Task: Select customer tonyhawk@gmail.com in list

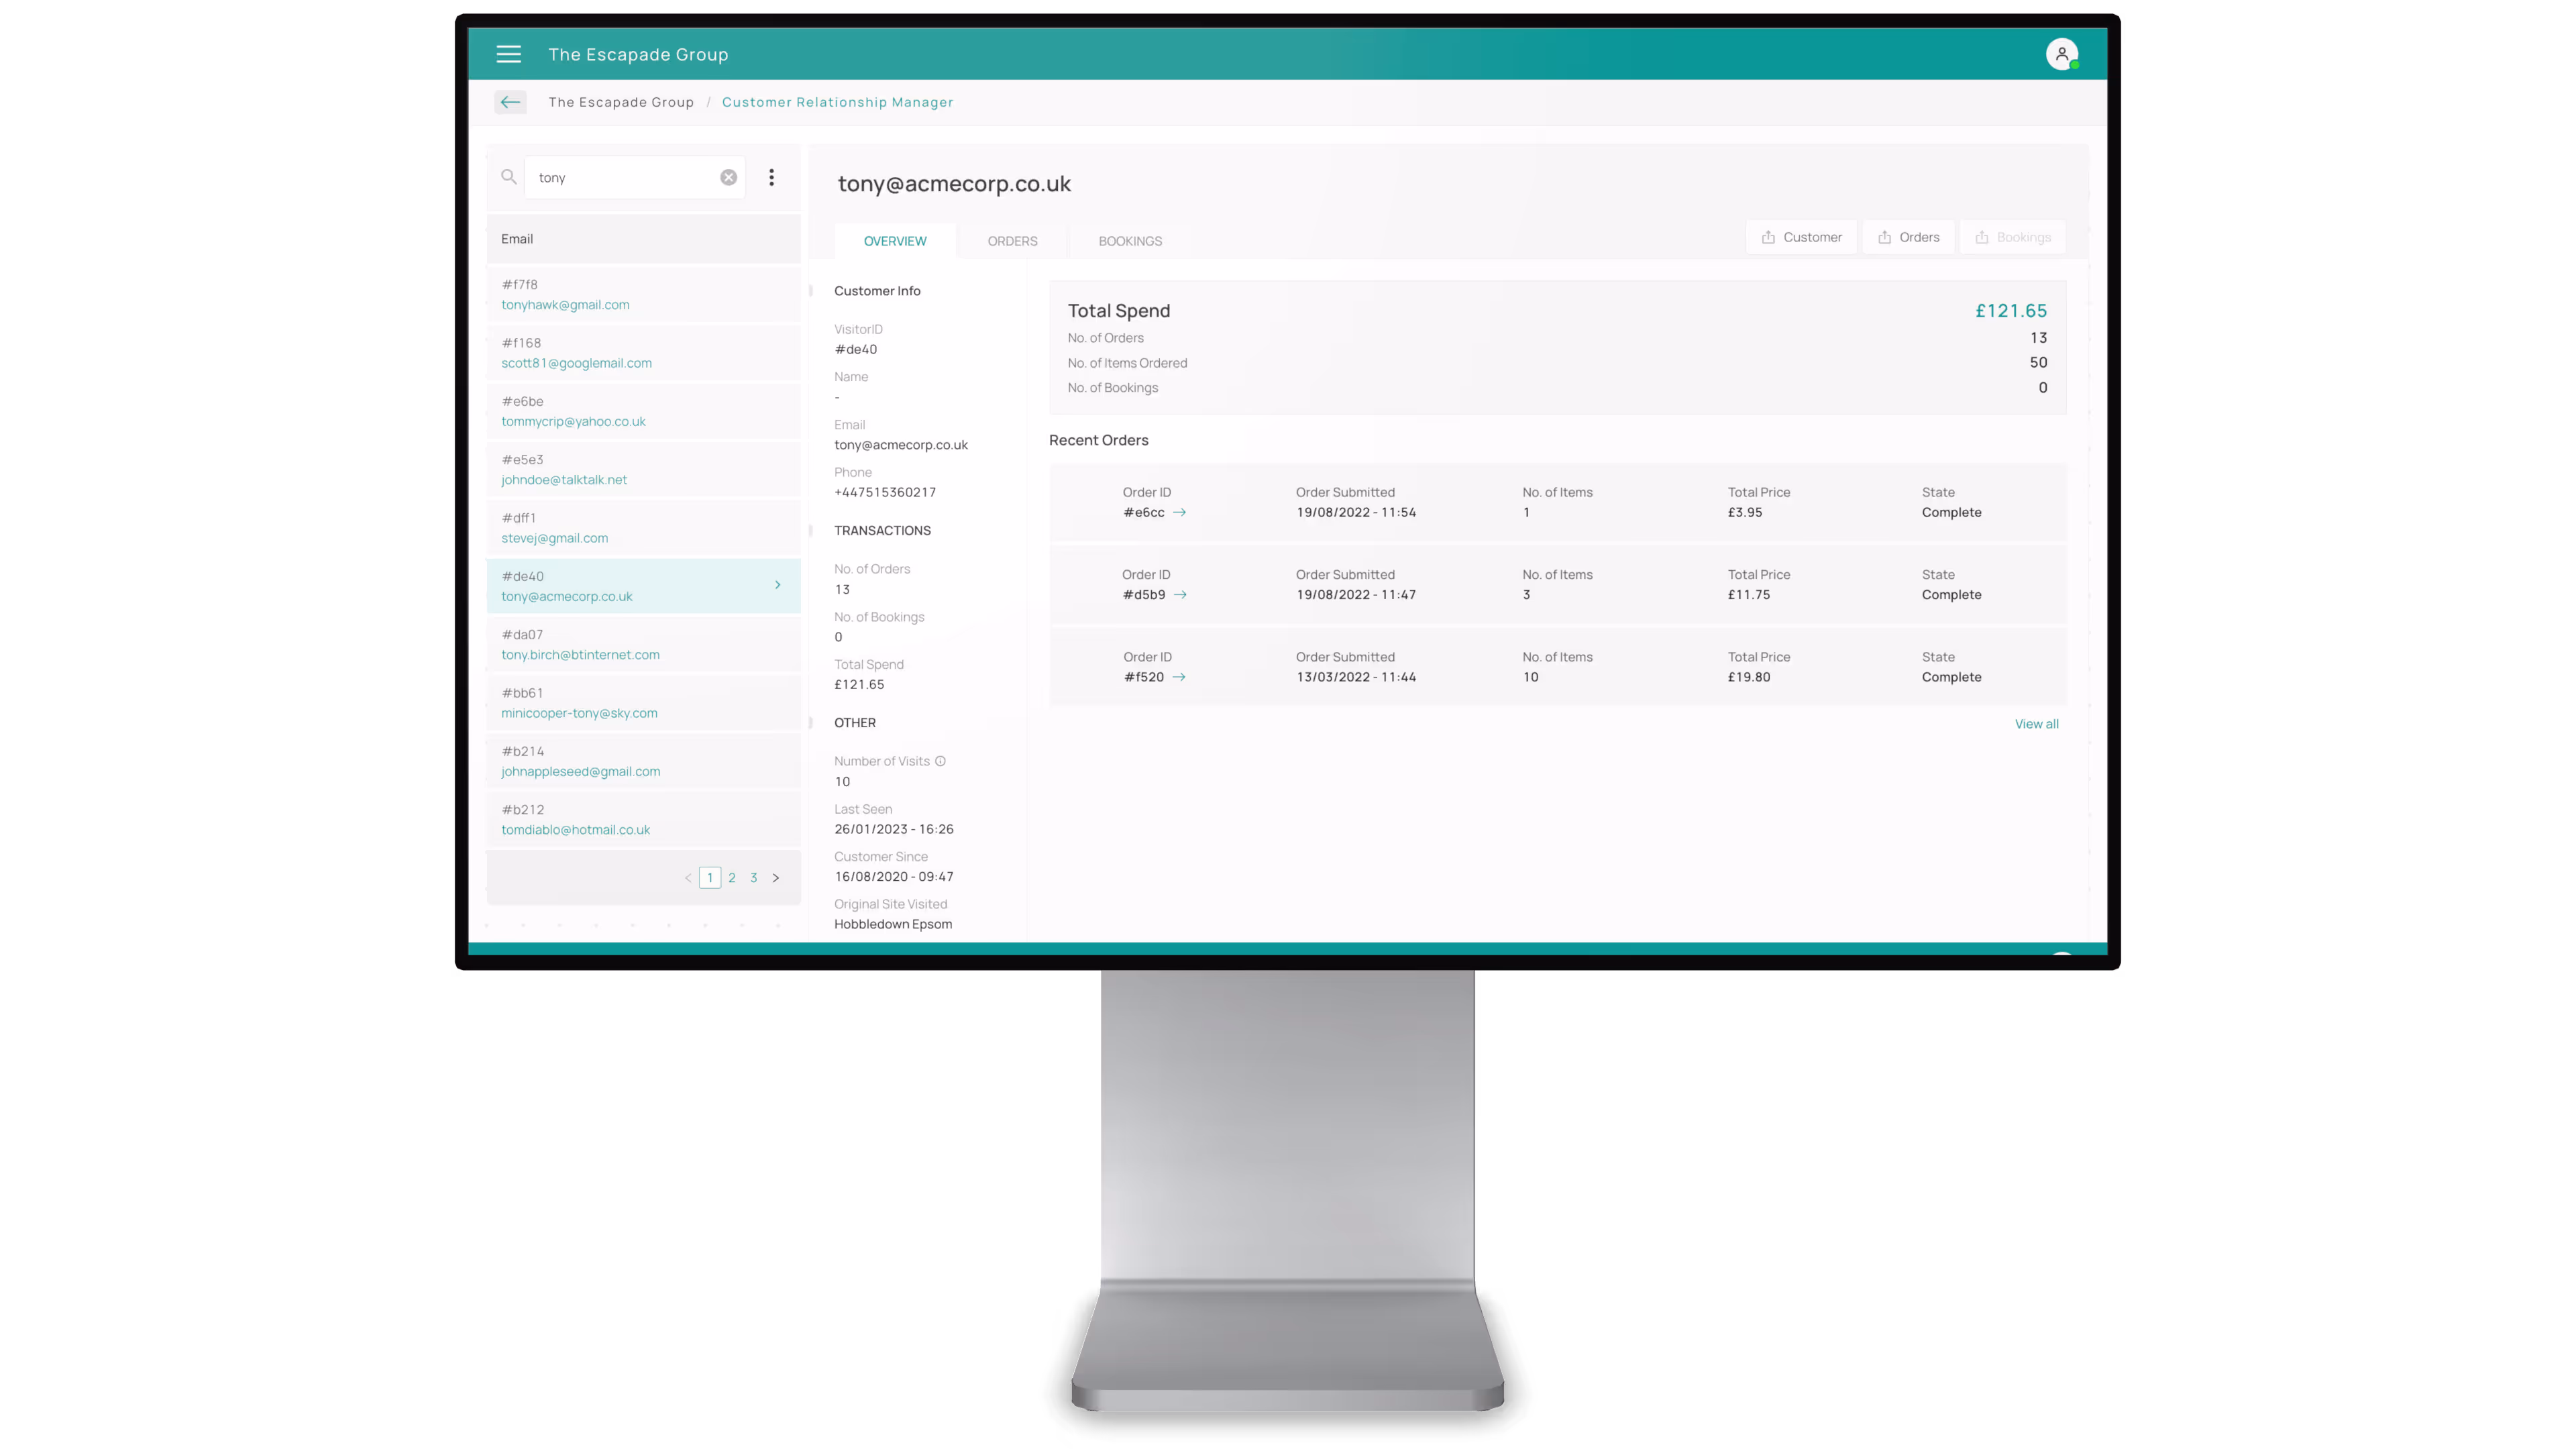Action: (565, 305)
